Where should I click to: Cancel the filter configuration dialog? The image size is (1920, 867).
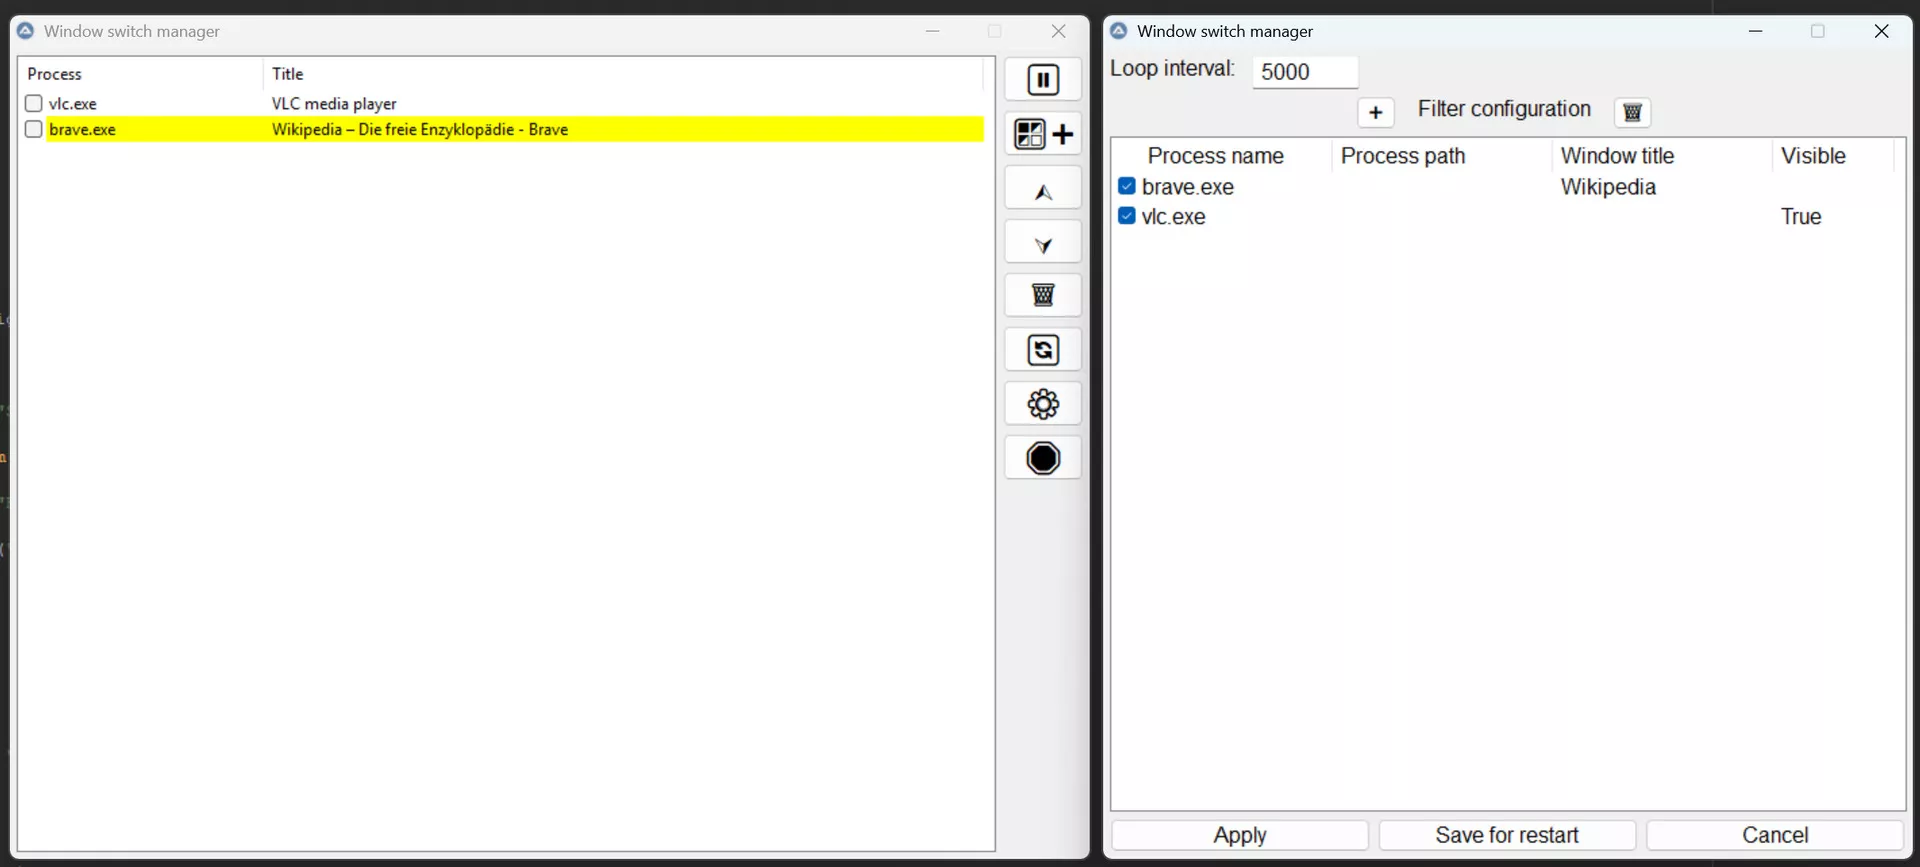point(1774,835)
